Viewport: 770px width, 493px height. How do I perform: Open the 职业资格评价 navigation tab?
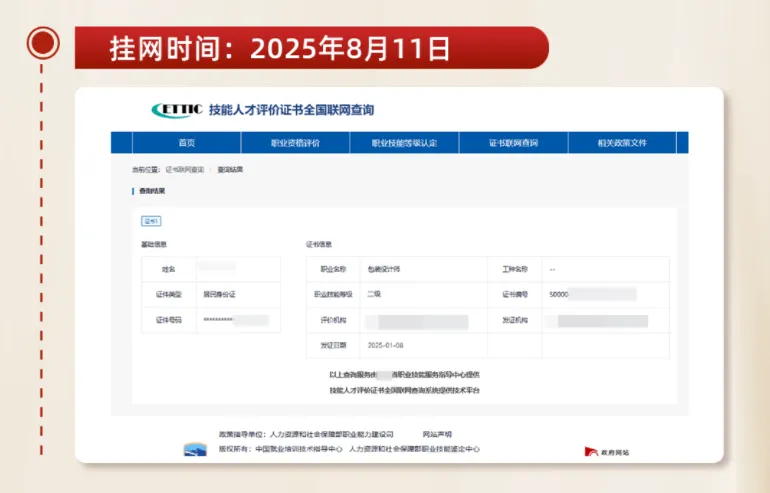tap(295, 143)
